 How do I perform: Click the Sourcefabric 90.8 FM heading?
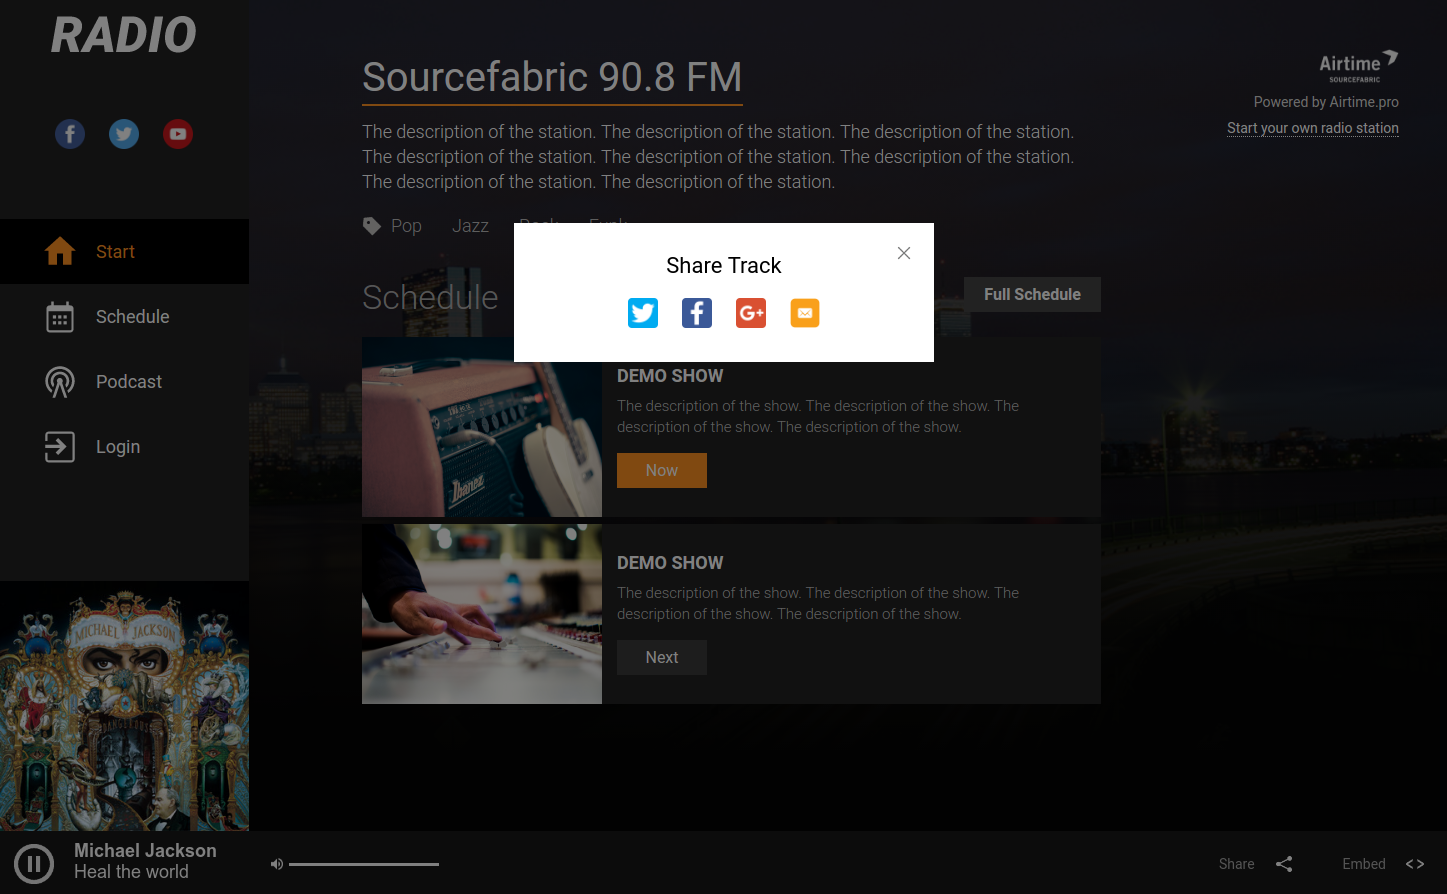pos(552,77)
